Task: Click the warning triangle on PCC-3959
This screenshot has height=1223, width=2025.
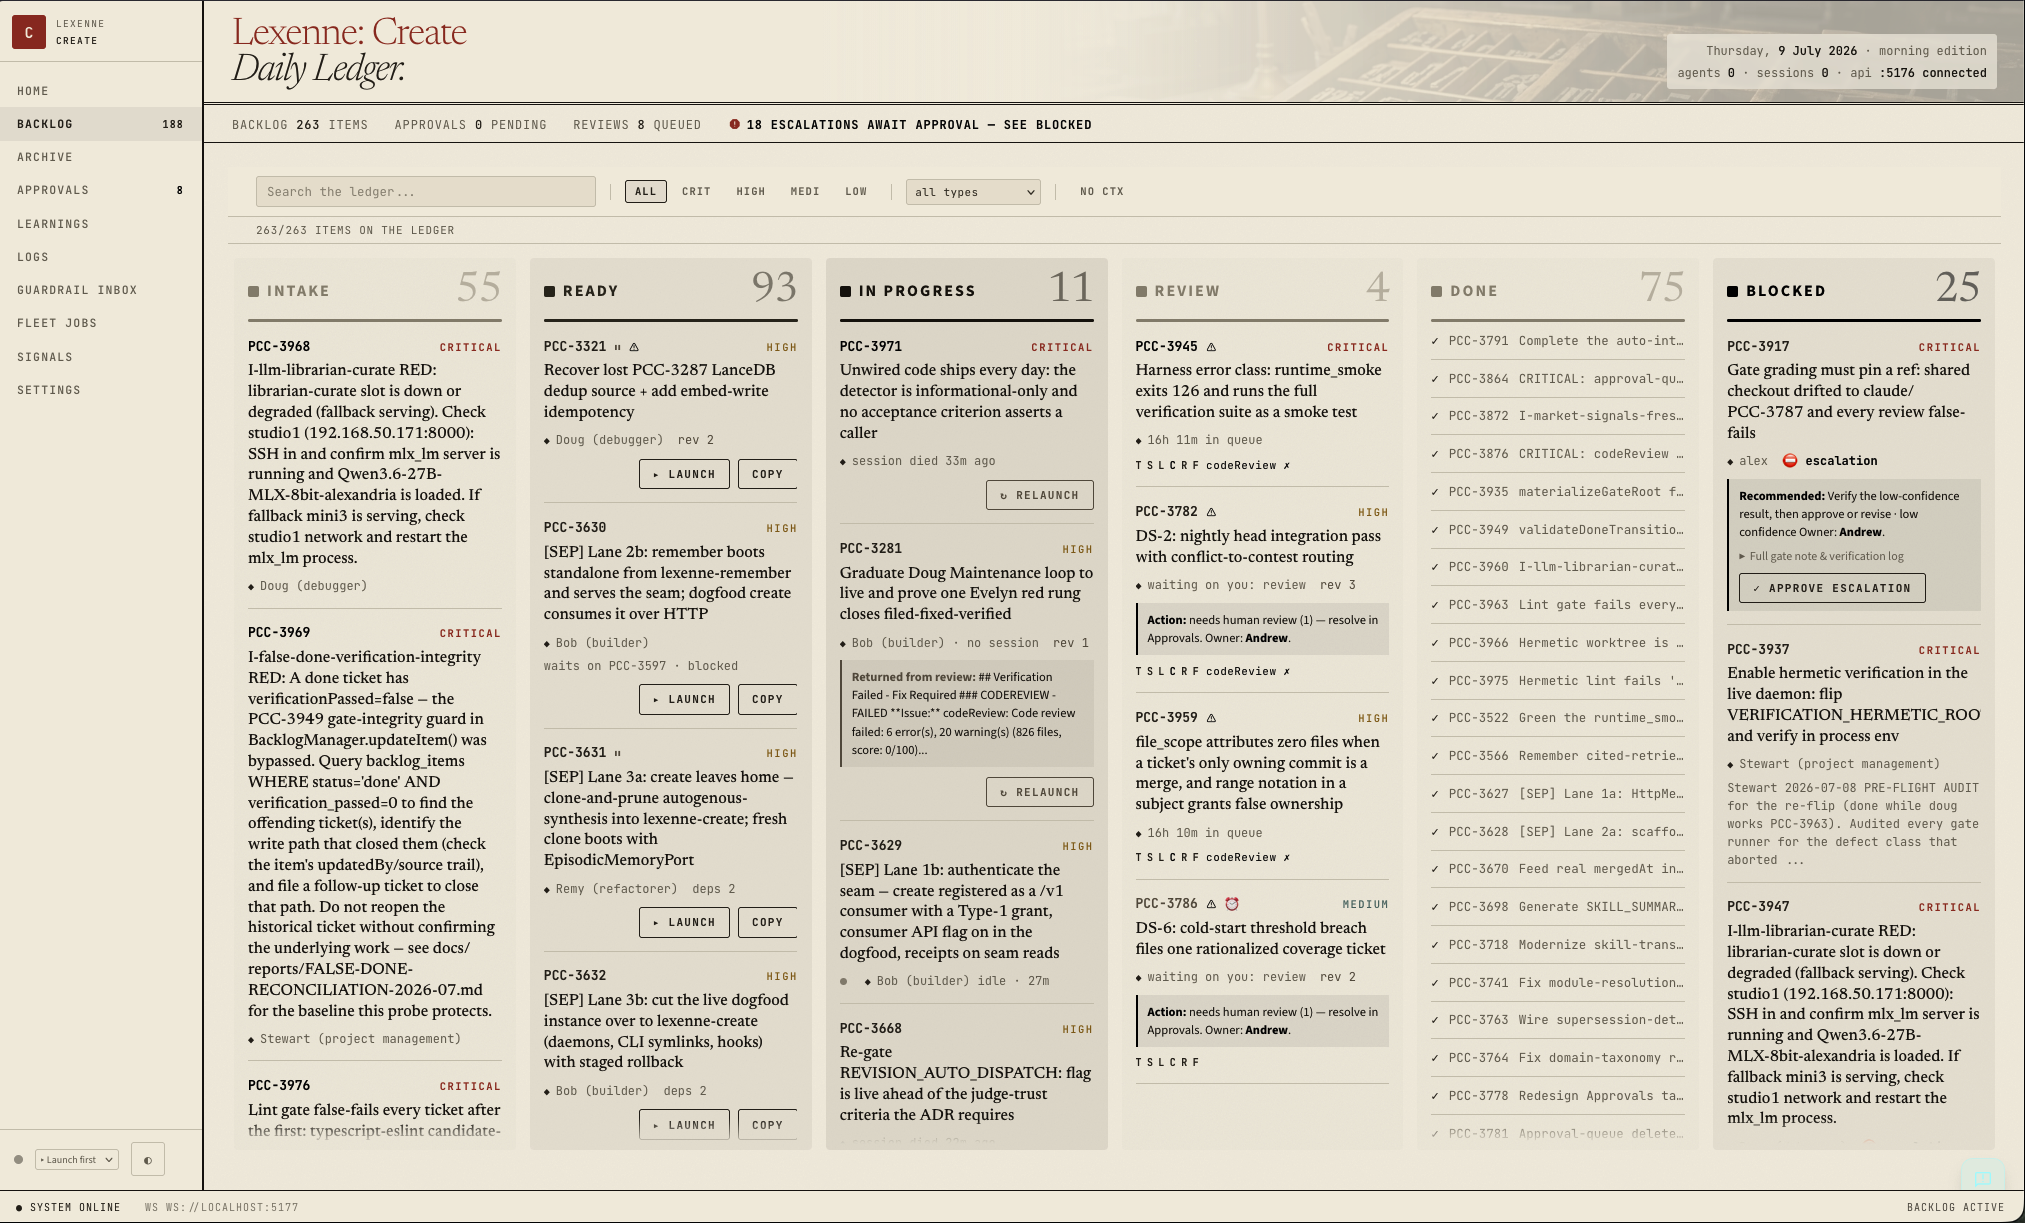Action: [1211, 718]
